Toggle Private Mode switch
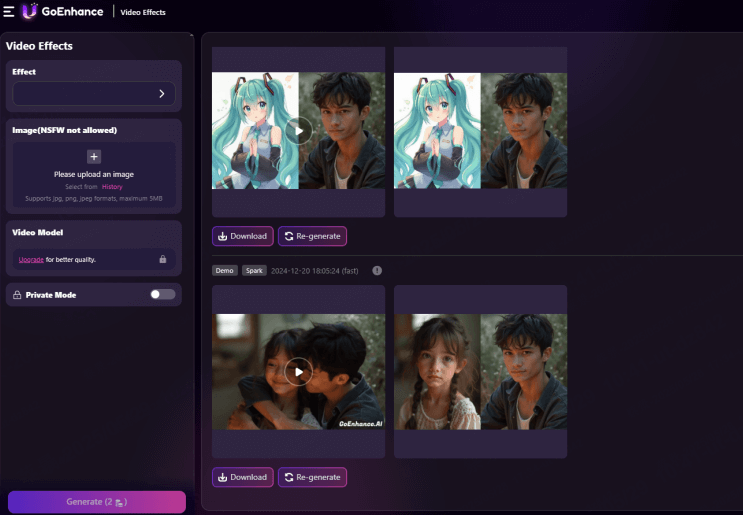 163,295
